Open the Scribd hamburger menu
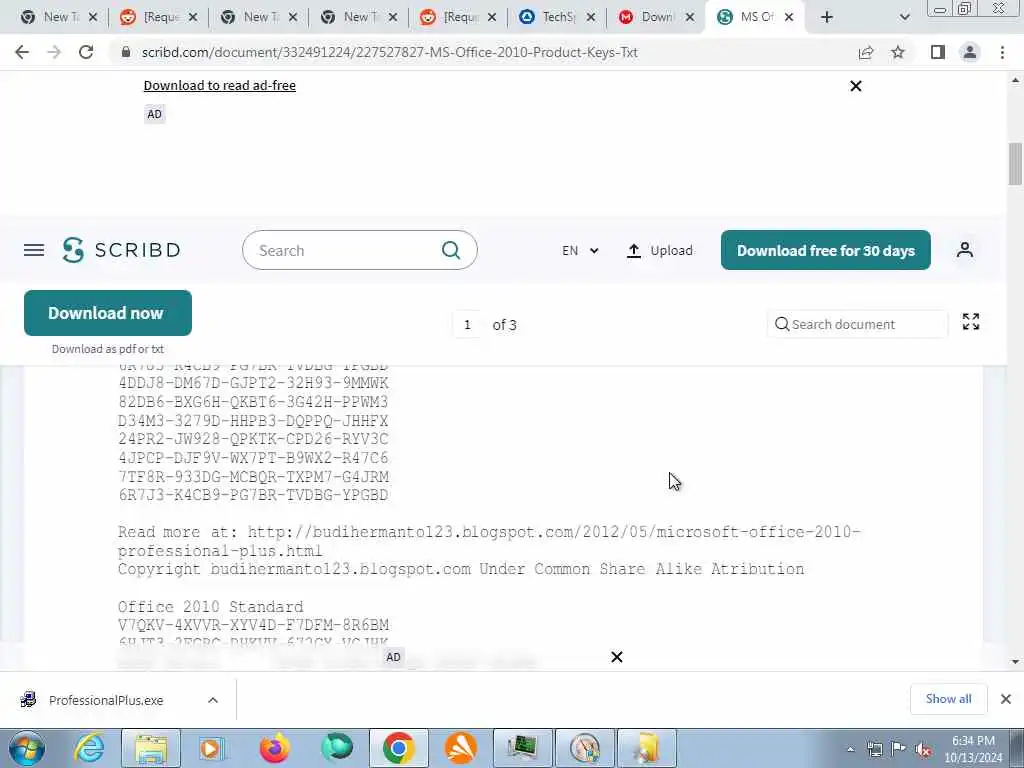1024x768 pixels. coord(34,250)
